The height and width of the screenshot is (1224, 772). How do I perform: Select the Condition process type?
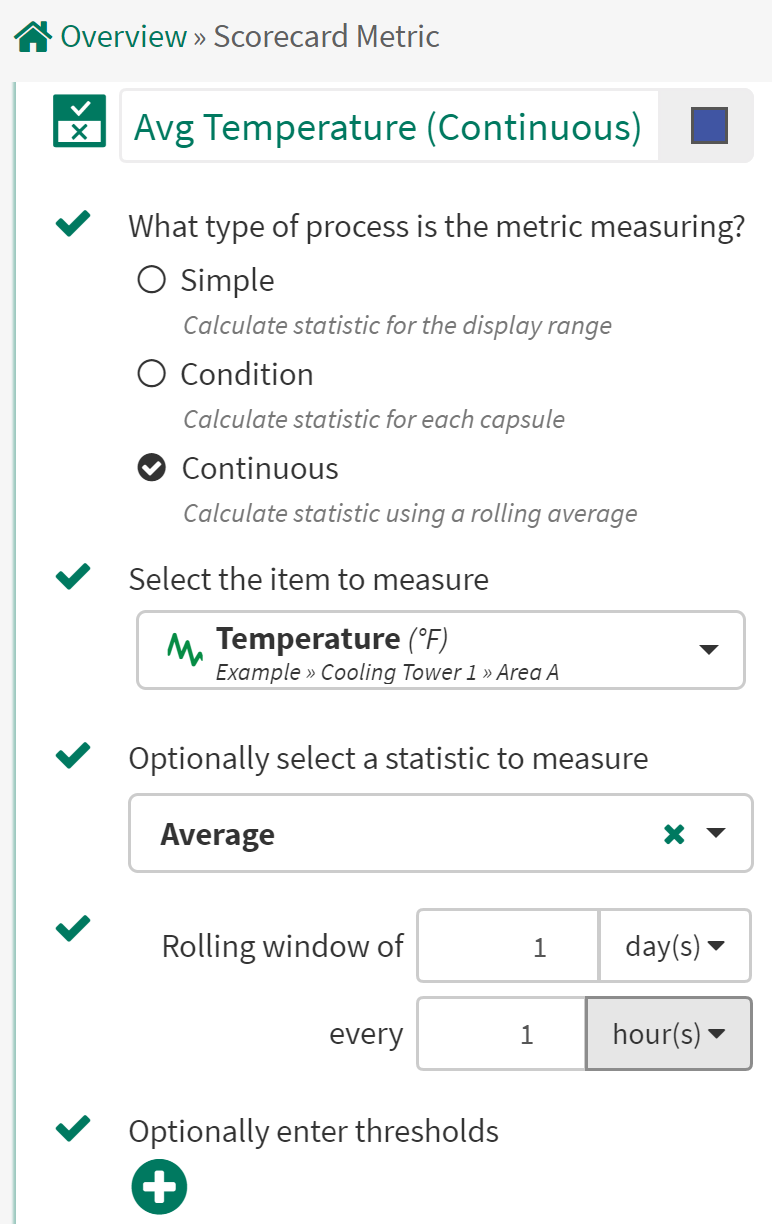151,374
